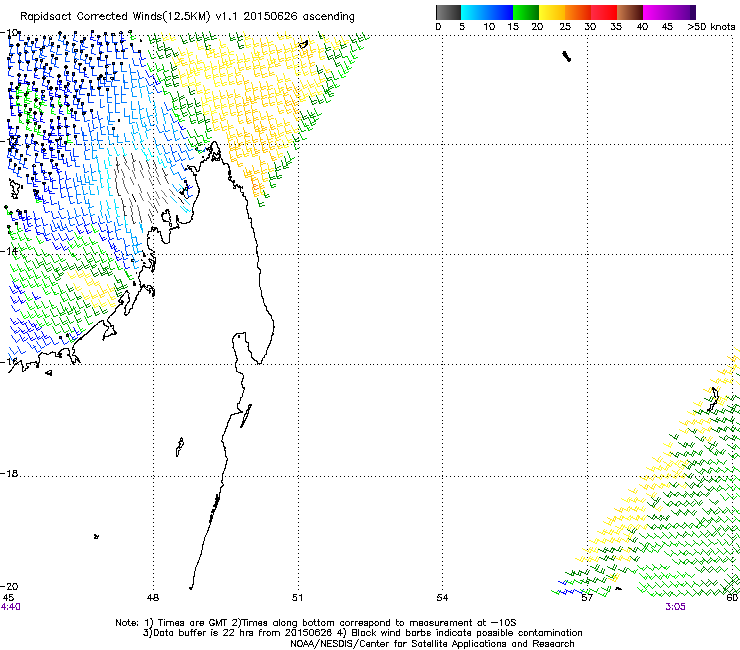Click the dark purple 45-50 knots swatch

pyautogui.click(x=682, y=12)
